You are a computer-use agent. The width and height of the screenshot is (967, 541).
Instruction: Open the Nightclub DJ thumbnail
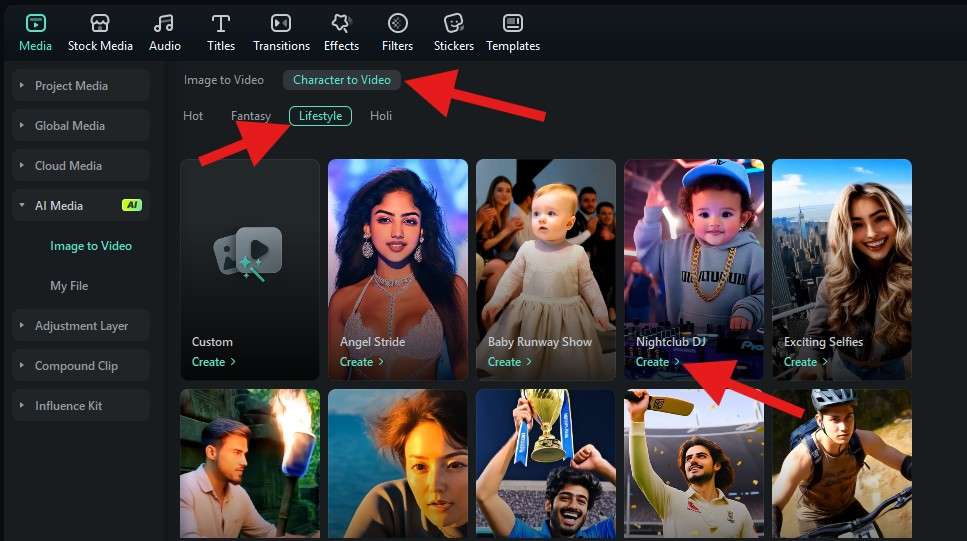(694, 269)
